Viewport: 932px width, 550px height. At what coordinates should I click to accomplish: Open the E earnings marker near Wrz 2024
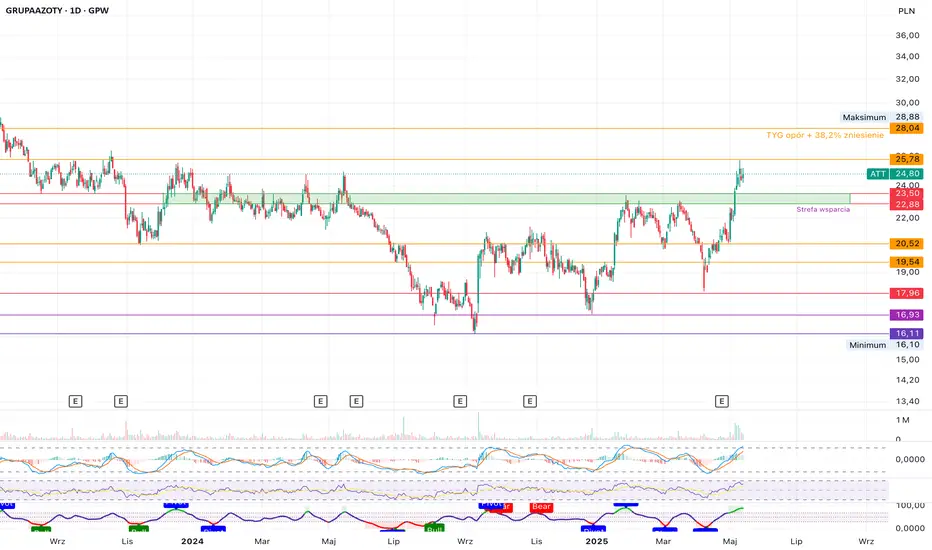(460, 401)
